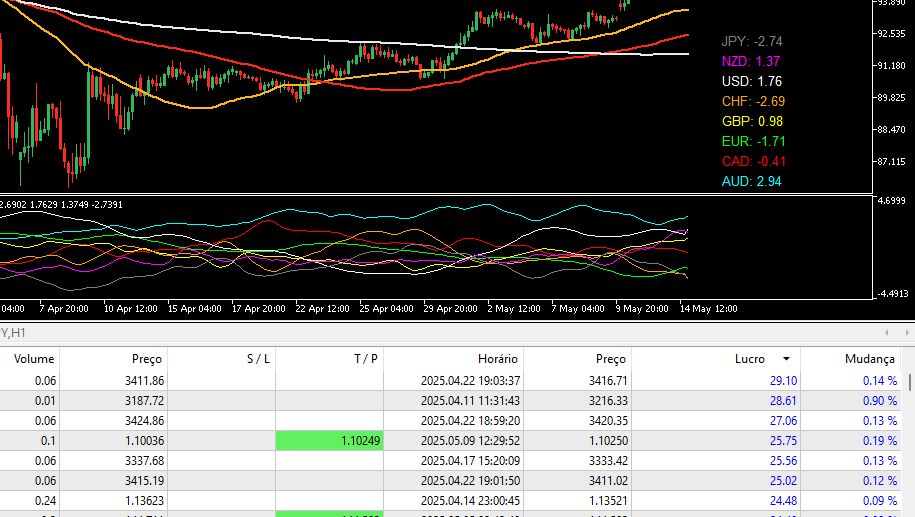Image resolution: width=915 pixels, height=517 pixels.
Task: Select change value 0.90 %
Action: point(880,401)
